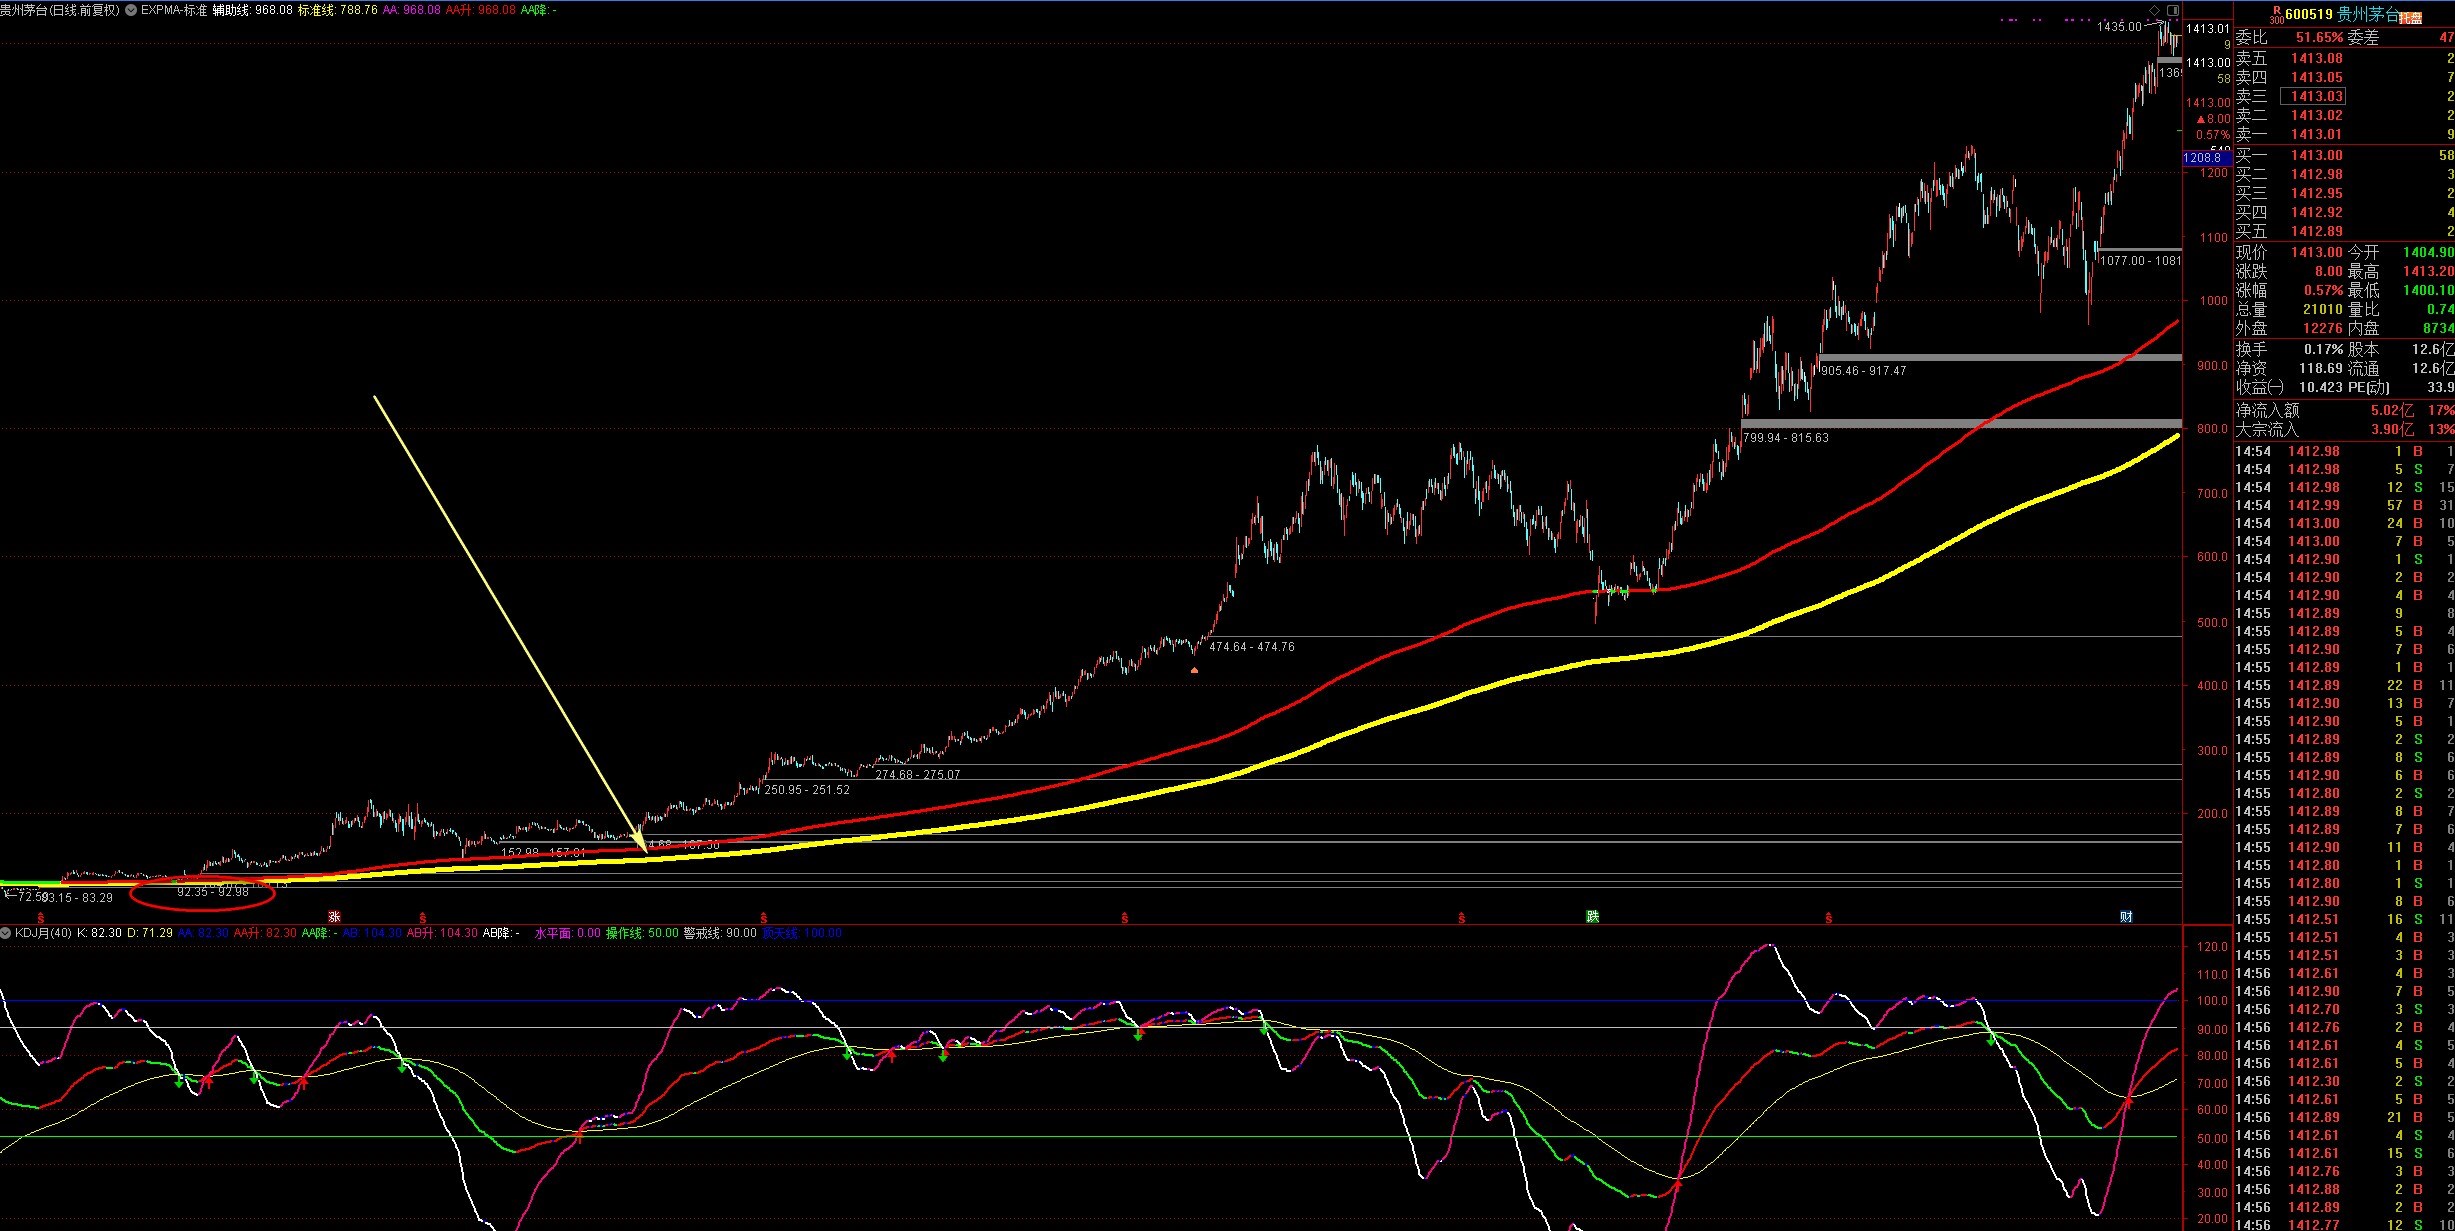
Task: Click the 辅助线: 968.08 legend value
Action: pyautogui.click(x=253, y=10)
